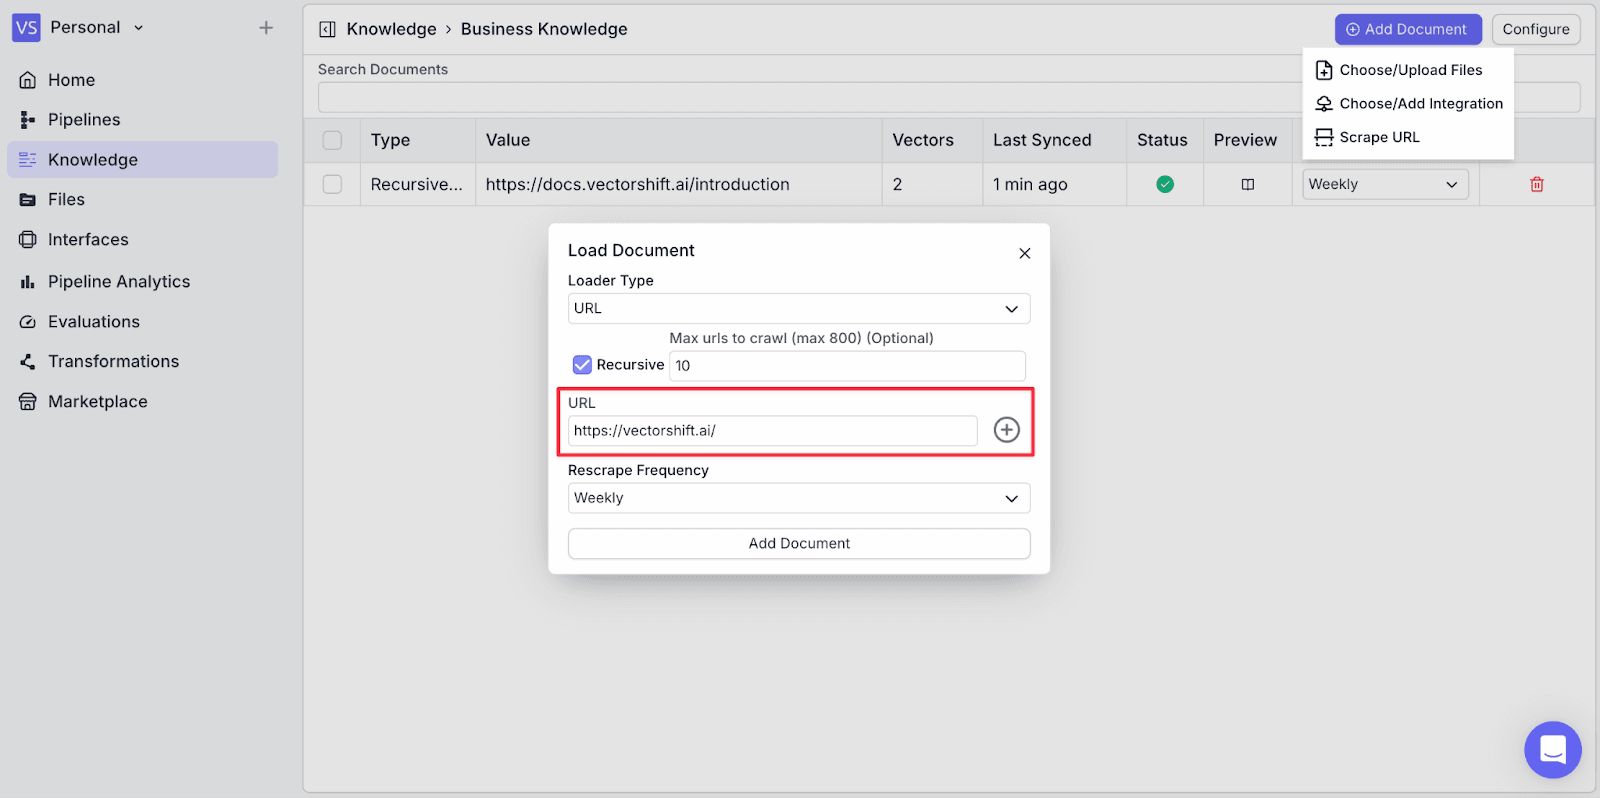Open the chat support bubble
The width and height of the screenshot is (1600, 798).
click(x=1553, y=750)
